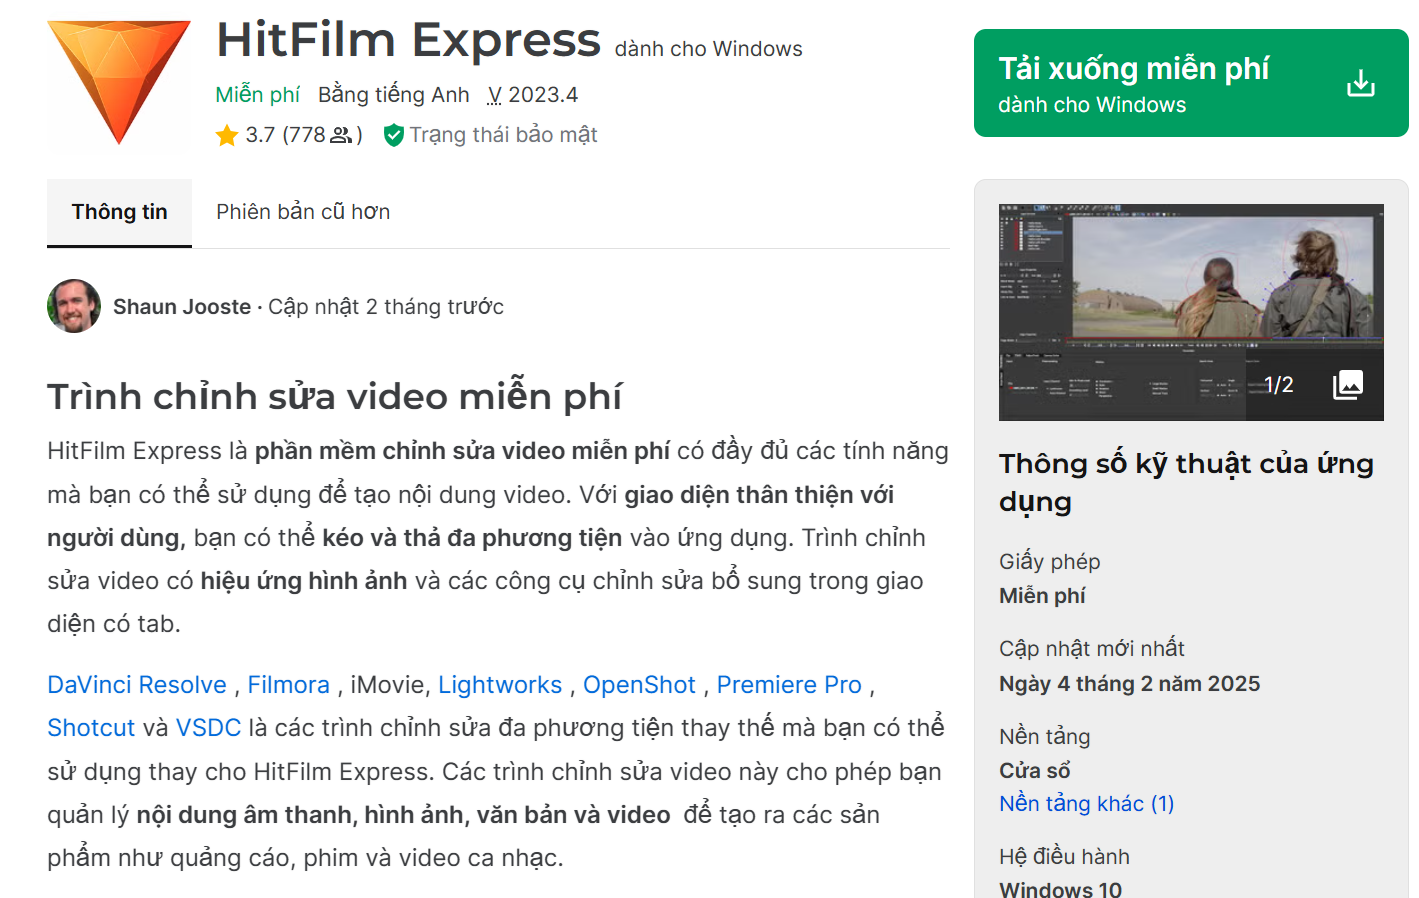This screenshot has height=898, width=1419.
Task: Switch to Phiên bản cũ hơn tab
Action: coord(303,212)
